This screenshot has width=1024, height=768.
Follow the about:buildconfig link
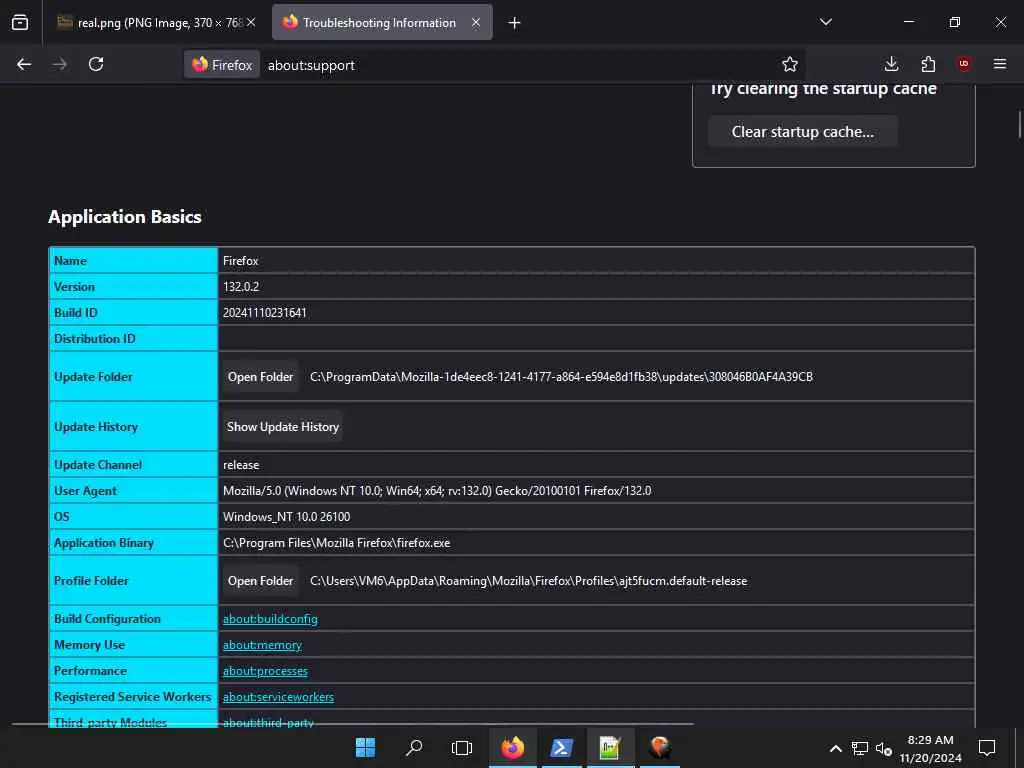(270, 619)
